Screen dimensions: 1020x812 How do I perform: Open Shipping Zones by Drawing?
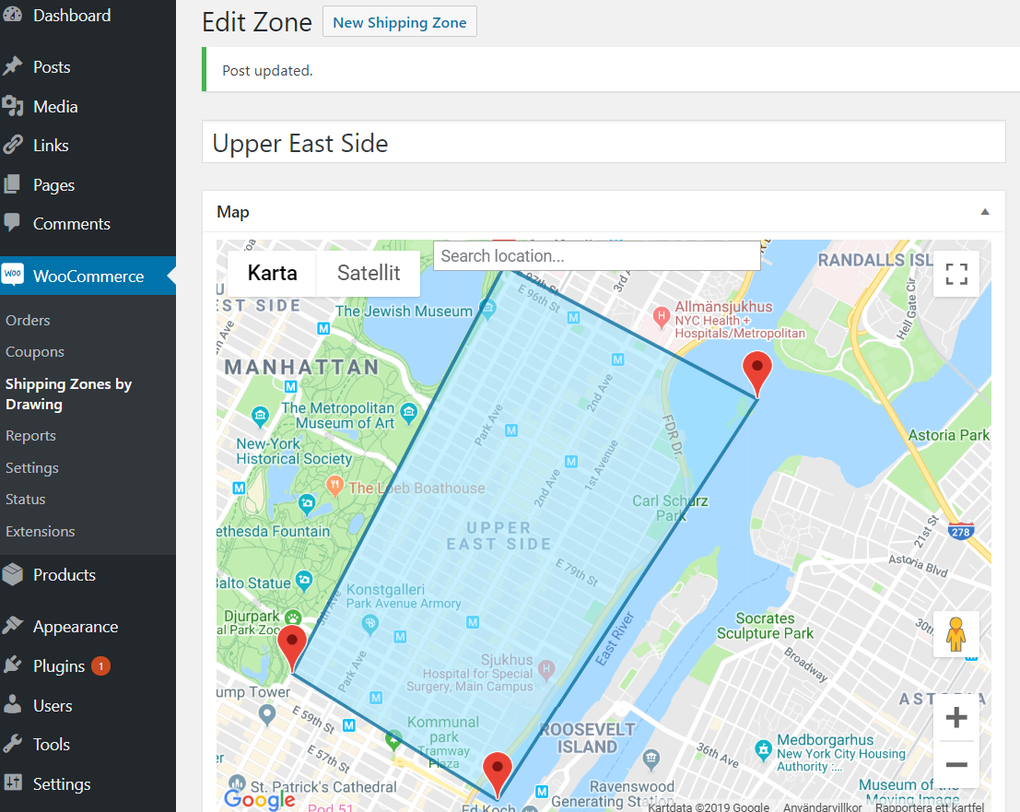coord(68,393)
